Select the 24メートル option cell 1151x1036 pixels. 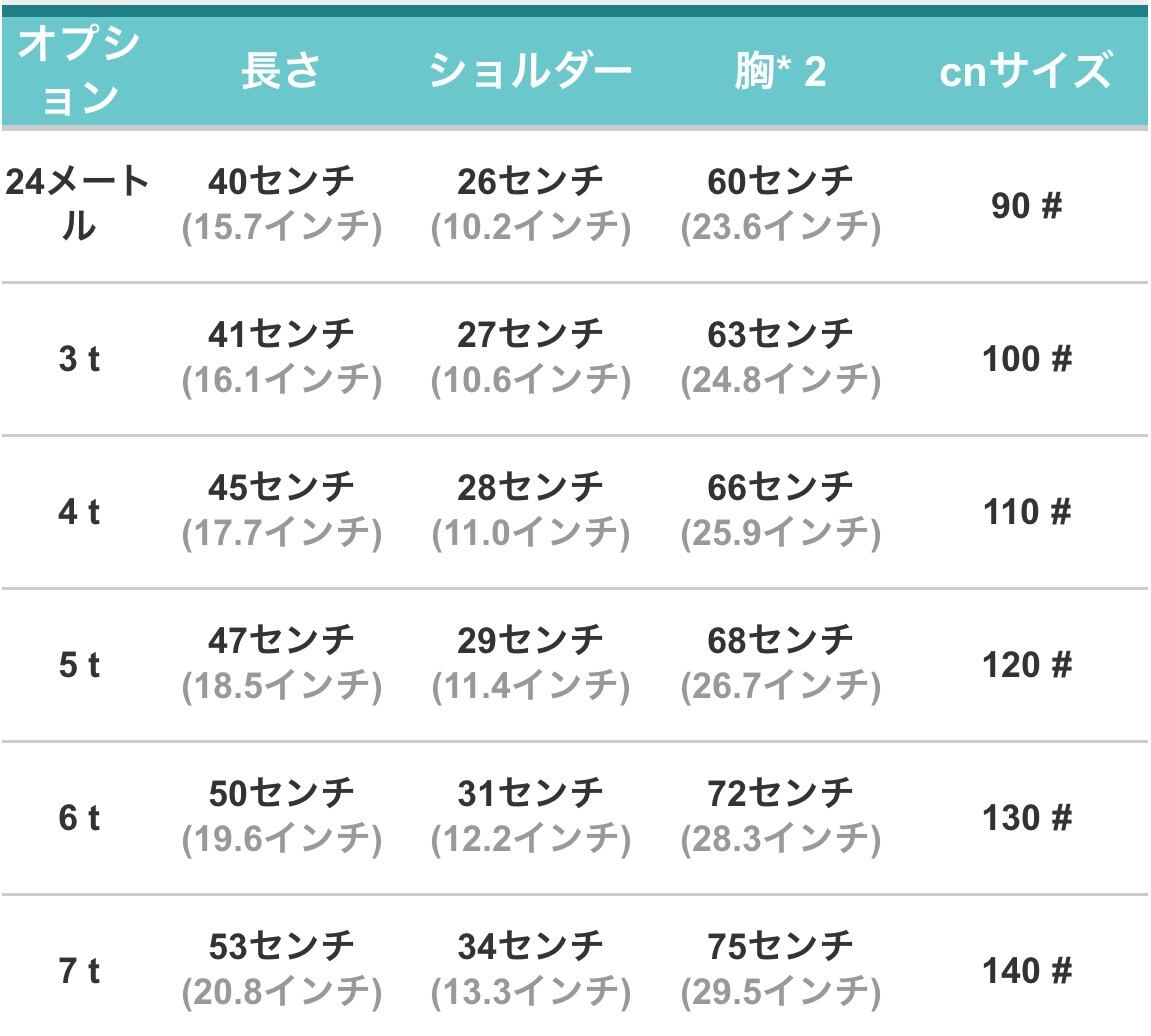coord(78,203)
